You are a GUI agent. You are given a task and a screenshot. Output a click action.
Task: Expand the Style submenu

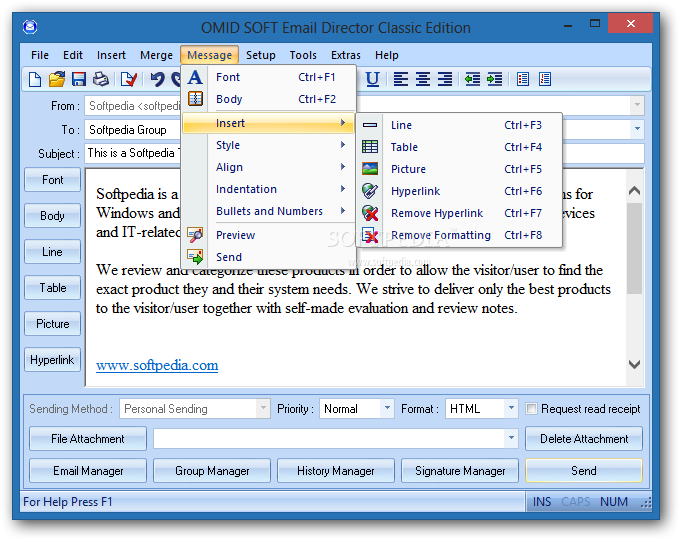[x=270, y=145]
